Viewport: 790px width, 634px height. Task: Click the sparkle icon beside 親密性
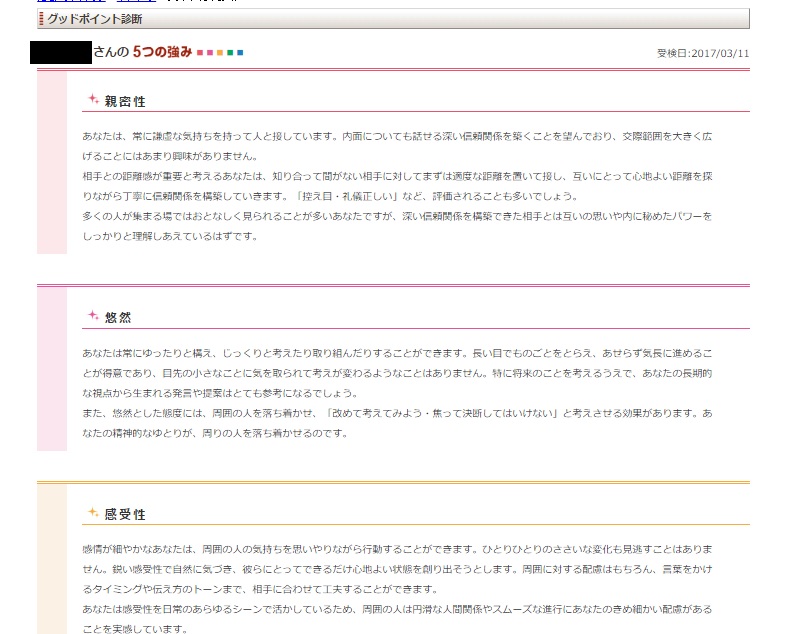93,99
